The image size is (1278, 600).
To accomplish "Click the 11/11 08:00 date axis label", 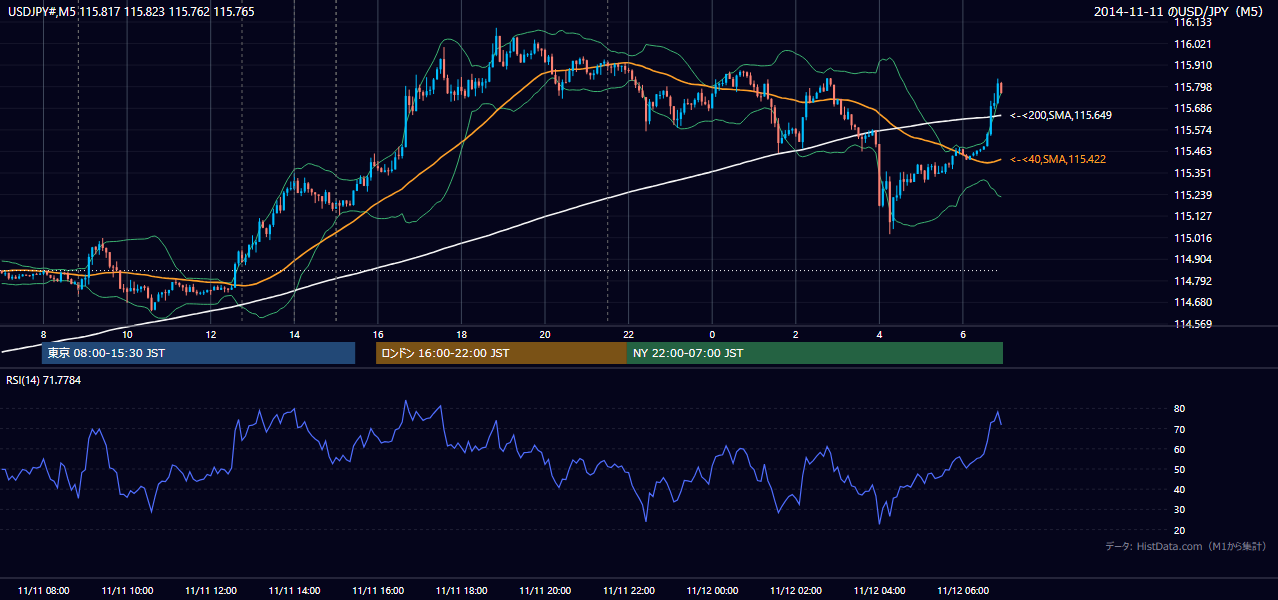I will tap(44, 591).
